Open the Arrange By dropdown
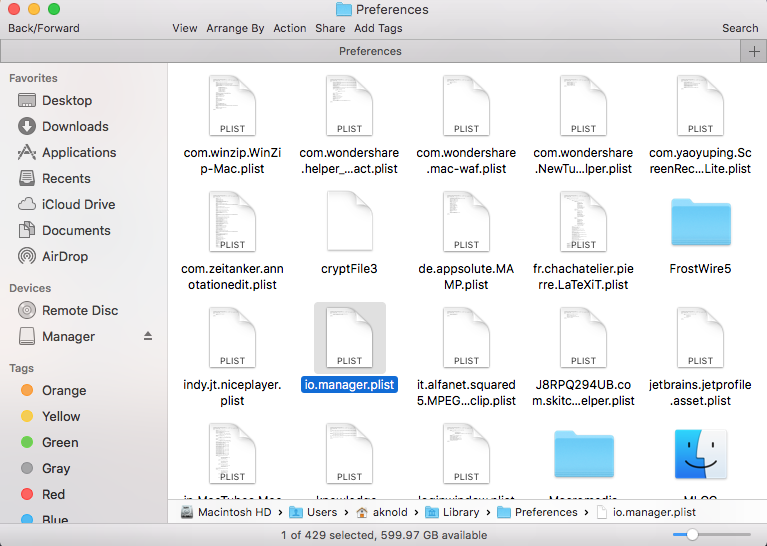Viewport: 767px width, 546px height. [235, 28]
